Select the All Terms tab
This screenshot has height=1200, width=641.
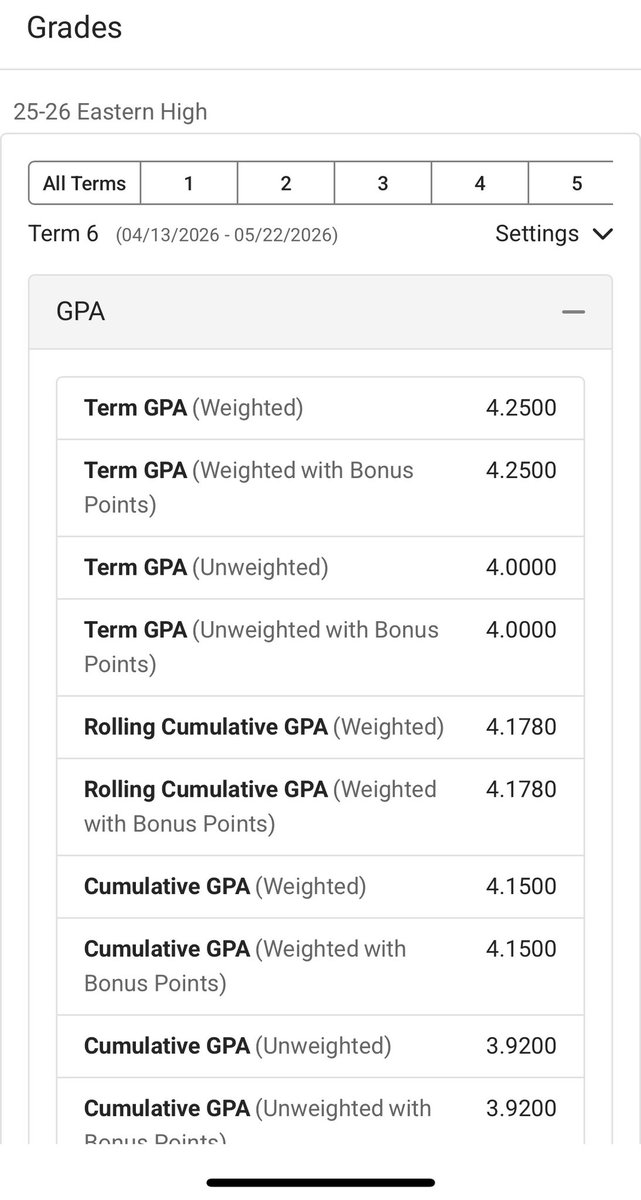85,183
